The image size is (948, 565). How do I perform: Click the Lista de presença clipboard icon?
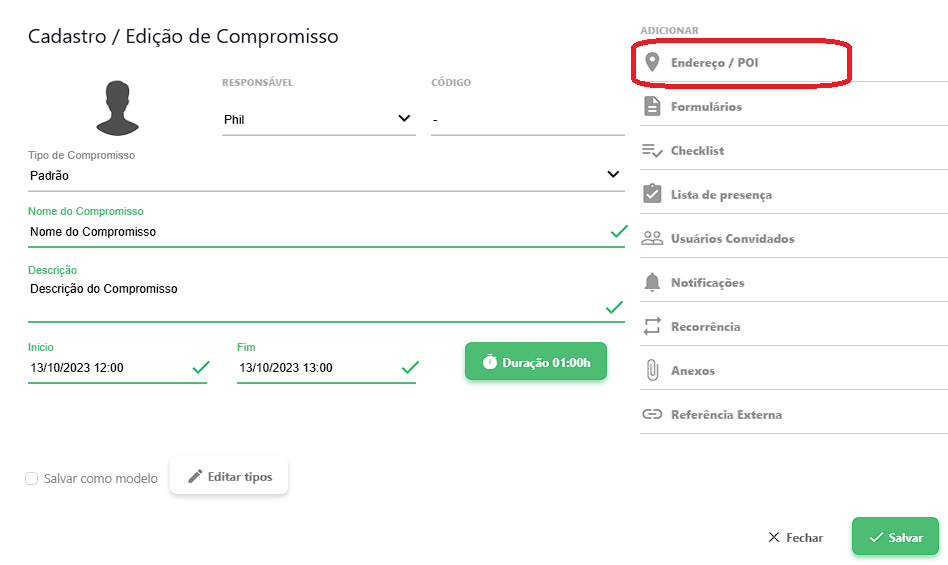click(x=652, y=194)
